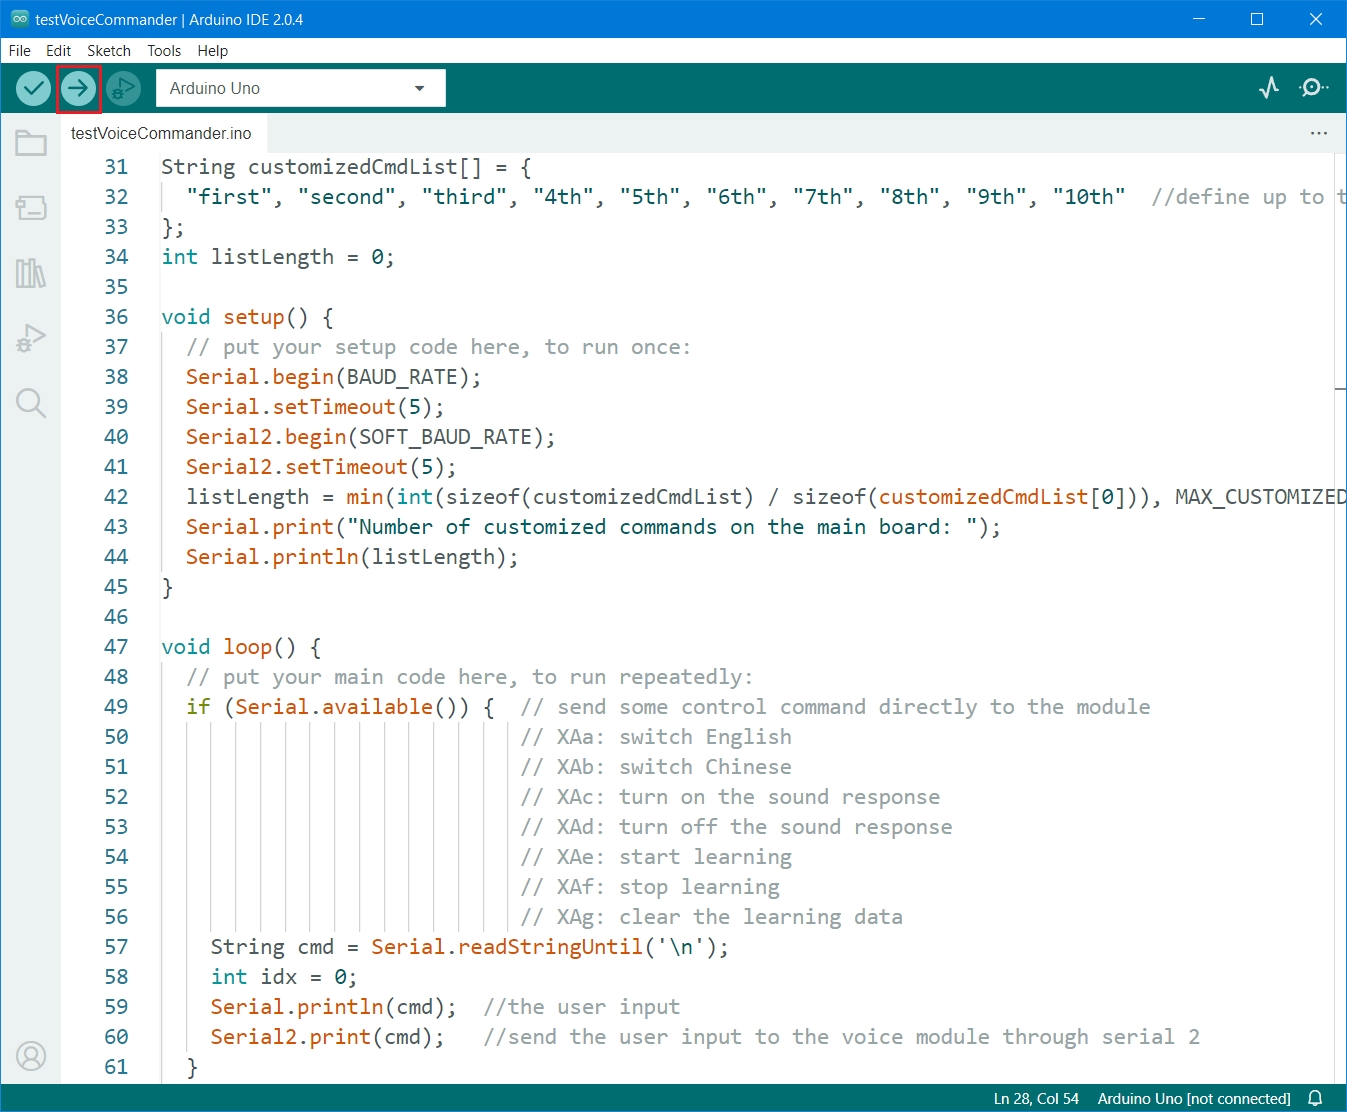1347x1112 pixels.
Task: Click the user account icon
Action: click(31, 1056)
